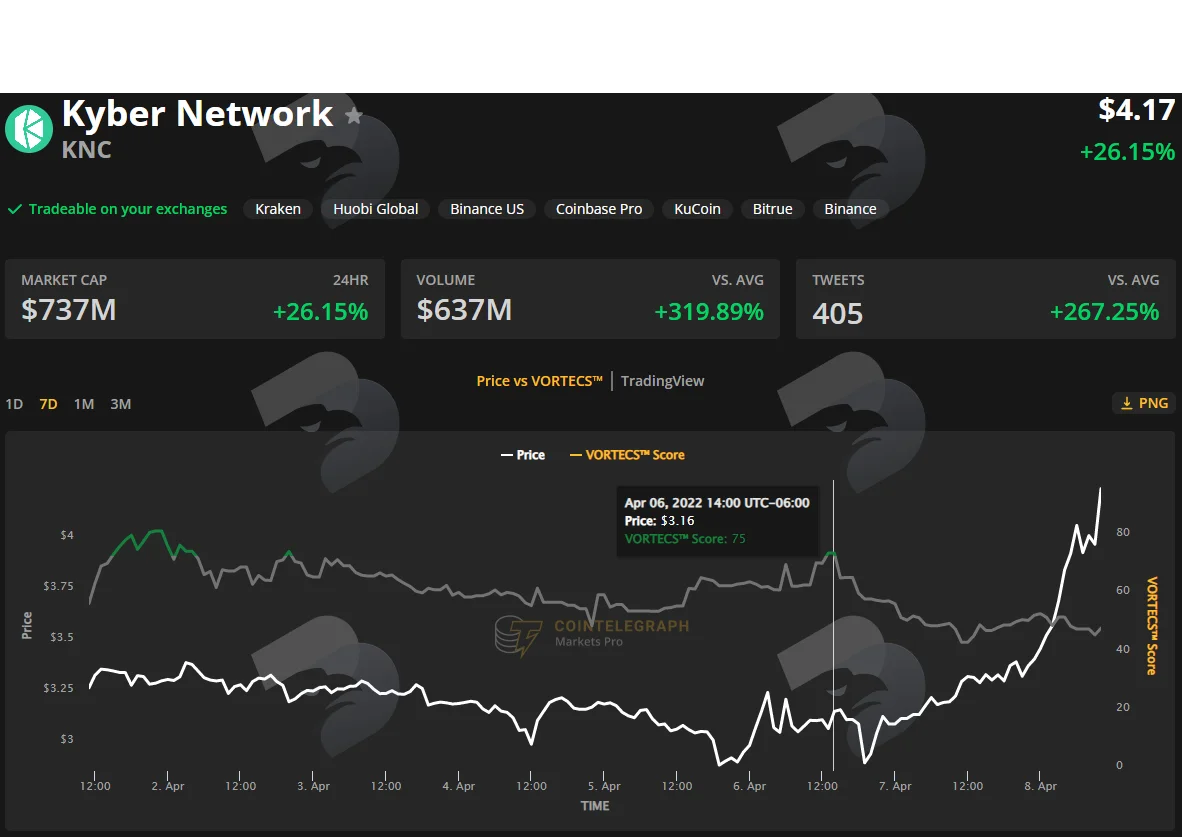Click the VOLUME card heading

tap(446, 280)
